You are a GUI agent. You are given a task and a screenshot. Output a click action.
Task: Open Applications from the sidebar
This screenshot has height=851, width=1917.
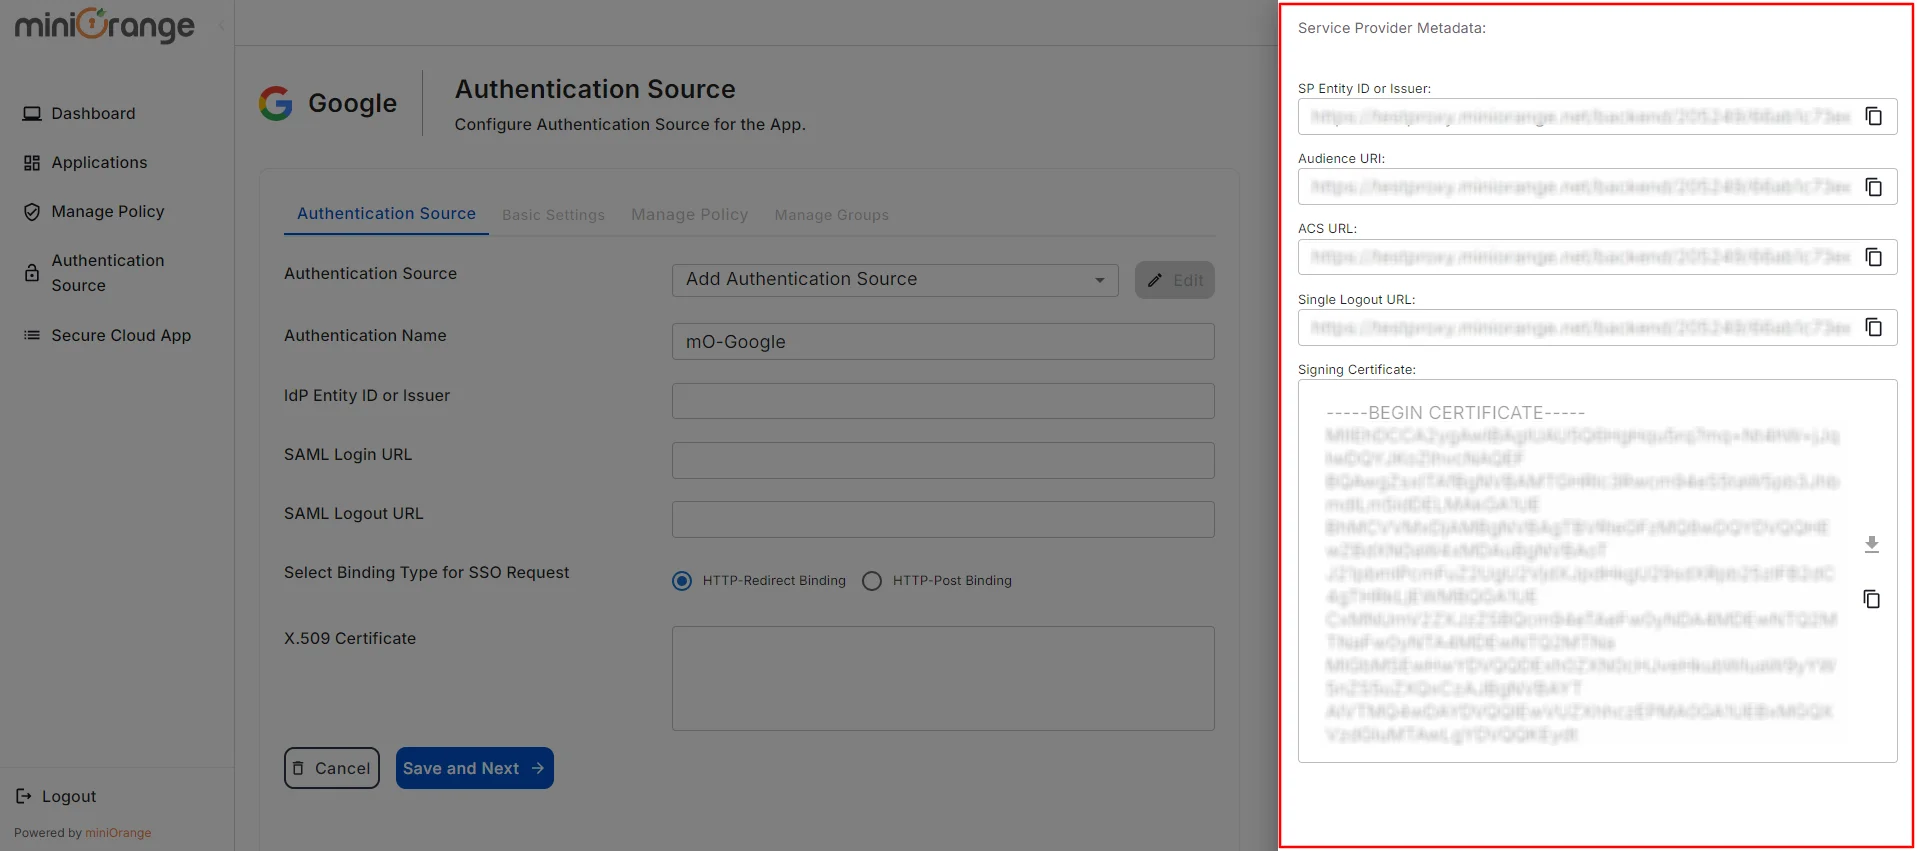[x=99, y=163]
